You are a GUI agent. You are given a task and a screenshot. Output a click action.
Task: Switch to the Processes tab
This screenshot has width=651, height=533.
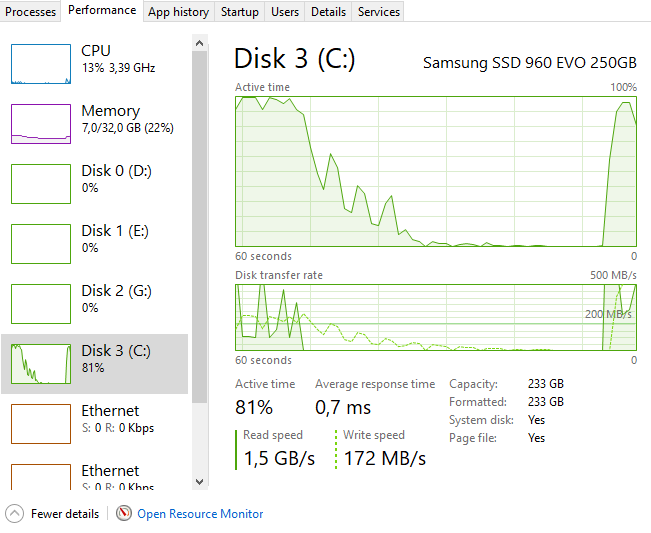click(x=30, y=12)
